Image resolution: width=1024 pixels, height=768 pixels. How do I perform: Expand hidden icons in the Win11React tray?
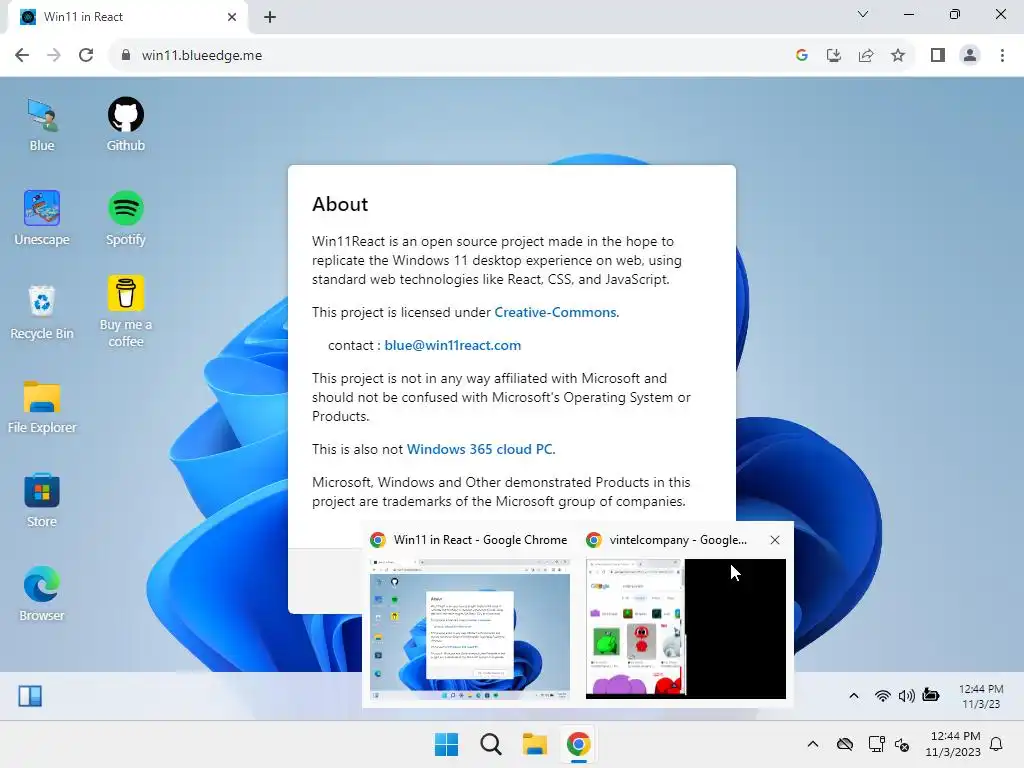854,696
